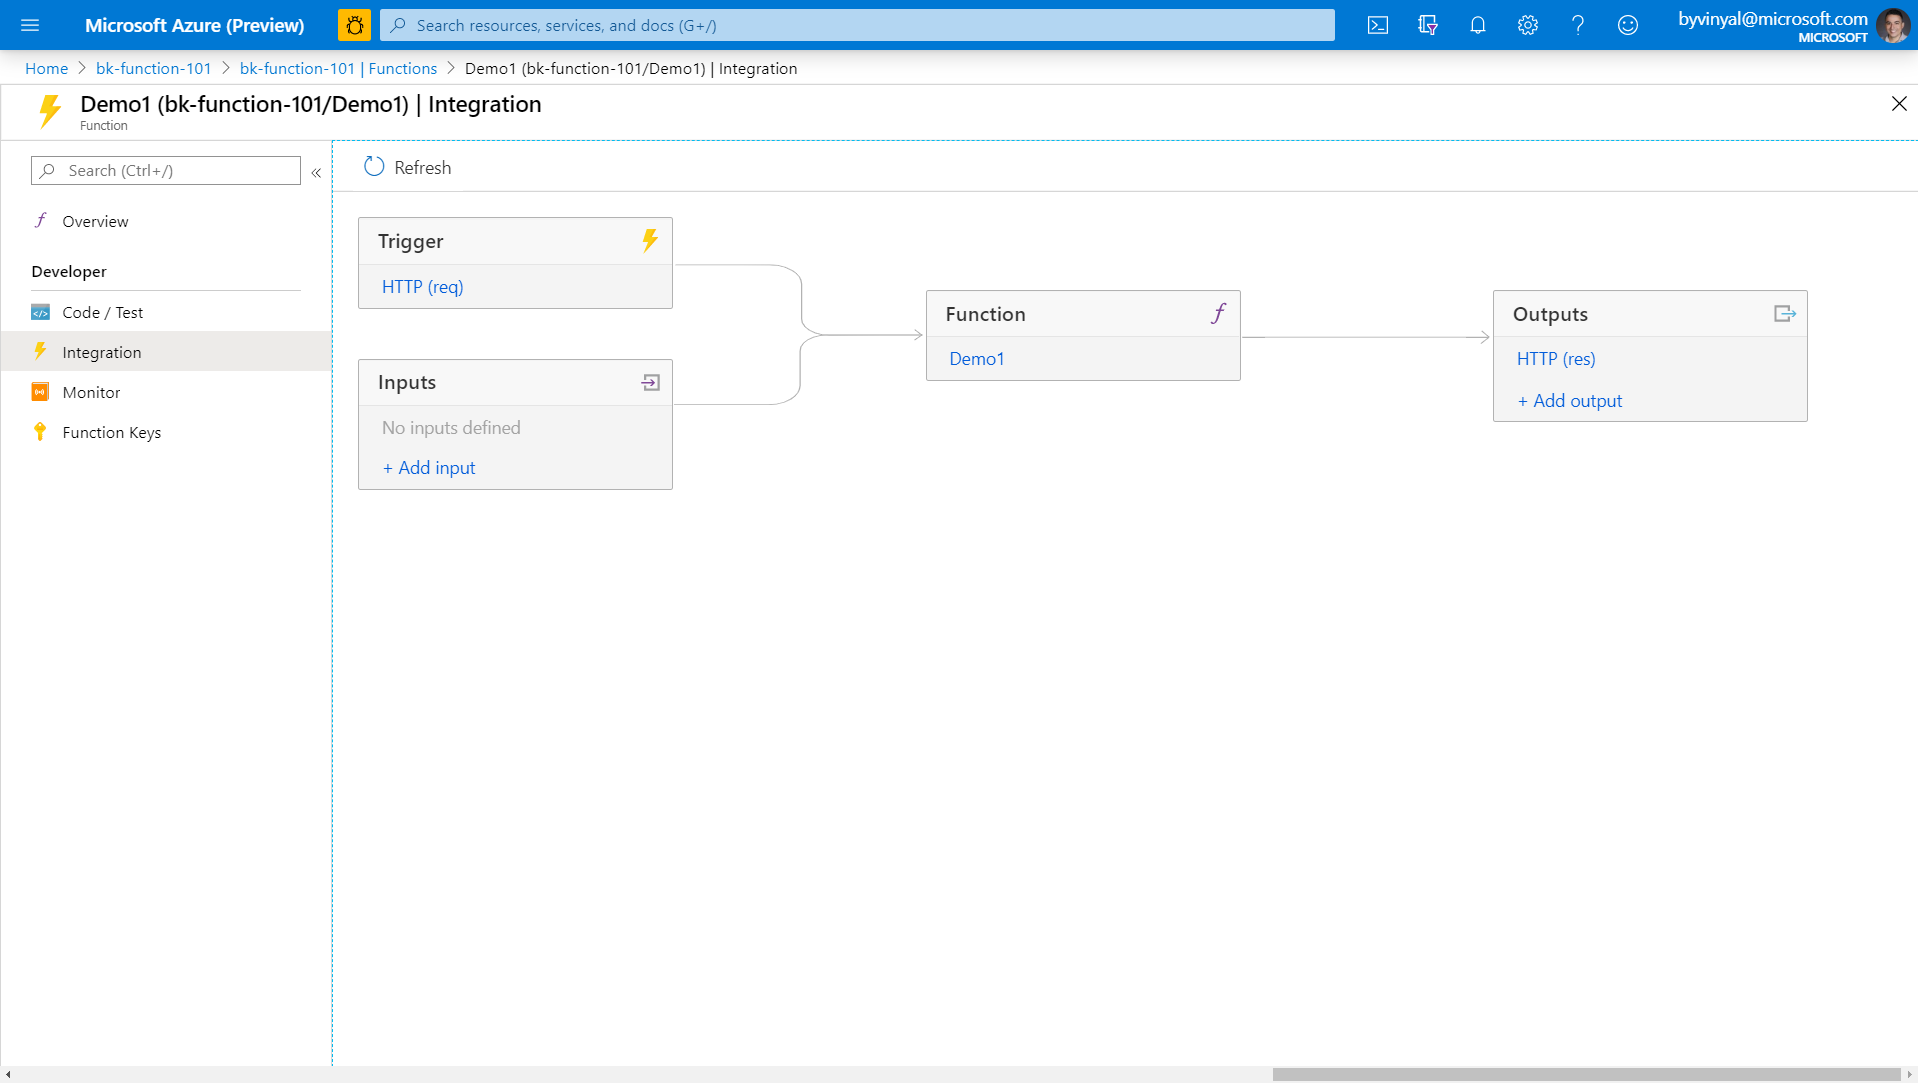Open the notifications bell
Screen dimensions: 1918x1083
[x=1477, y=25]
